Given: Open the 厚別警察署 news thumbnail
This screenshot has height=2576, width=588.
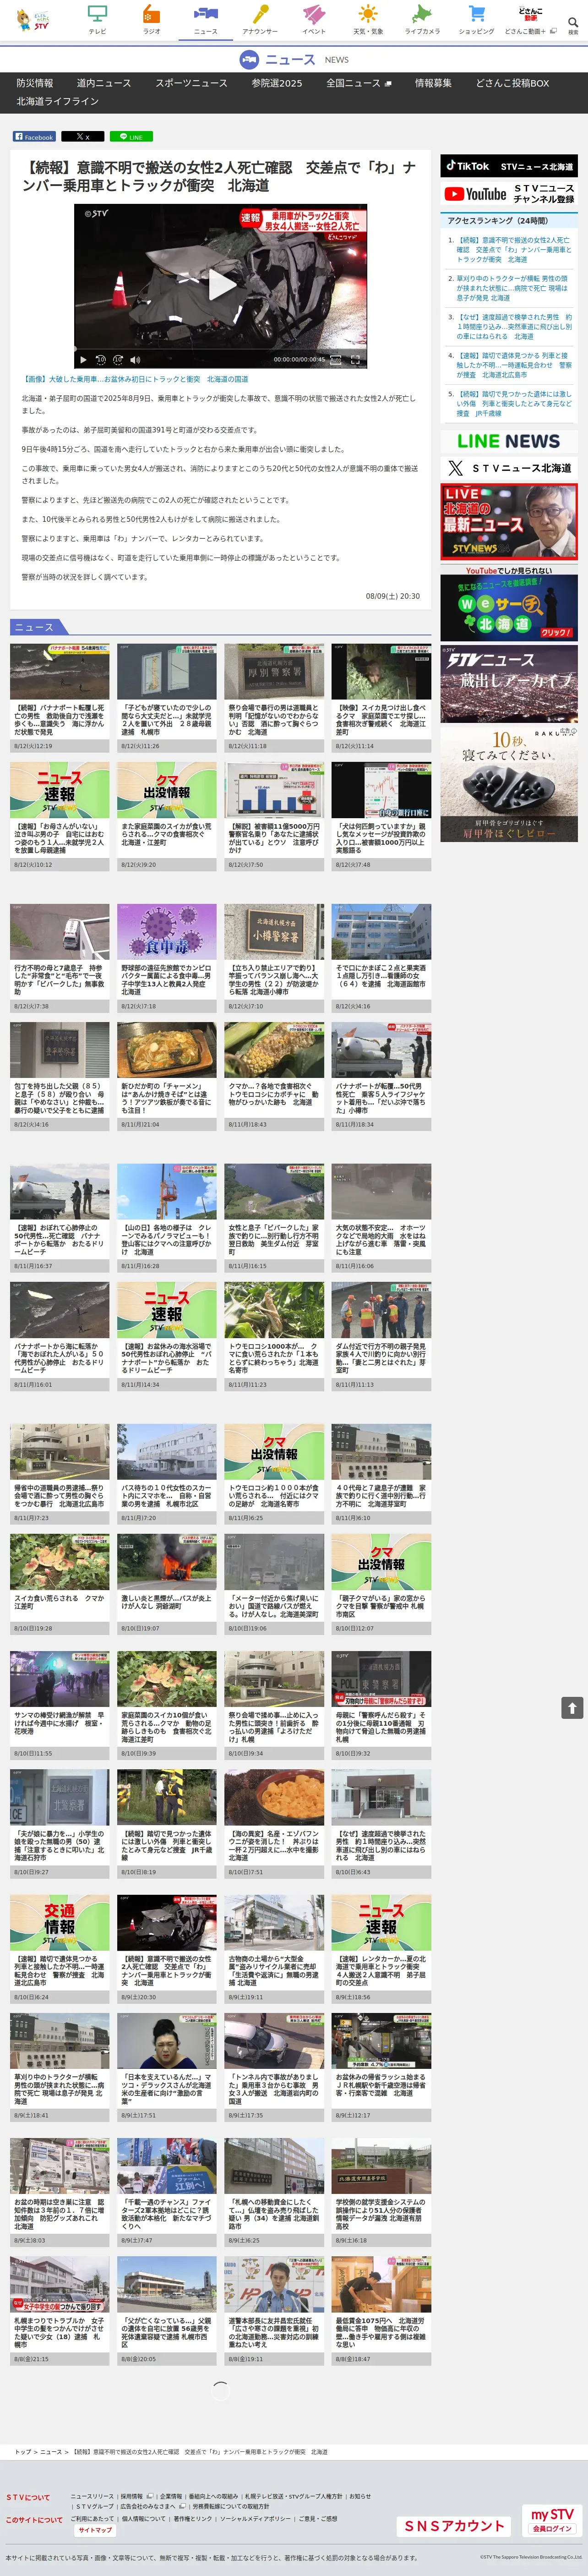Looking at the screenshot, I should click(274, 672).
